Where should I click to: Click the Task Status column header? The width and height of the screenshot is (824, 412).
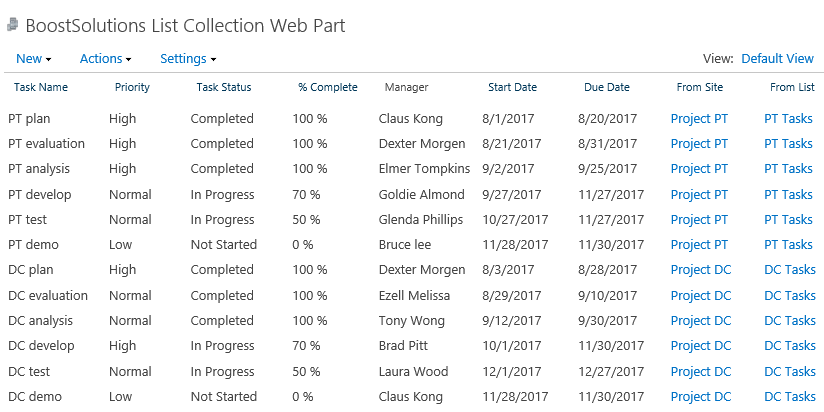tap(224, 87)
